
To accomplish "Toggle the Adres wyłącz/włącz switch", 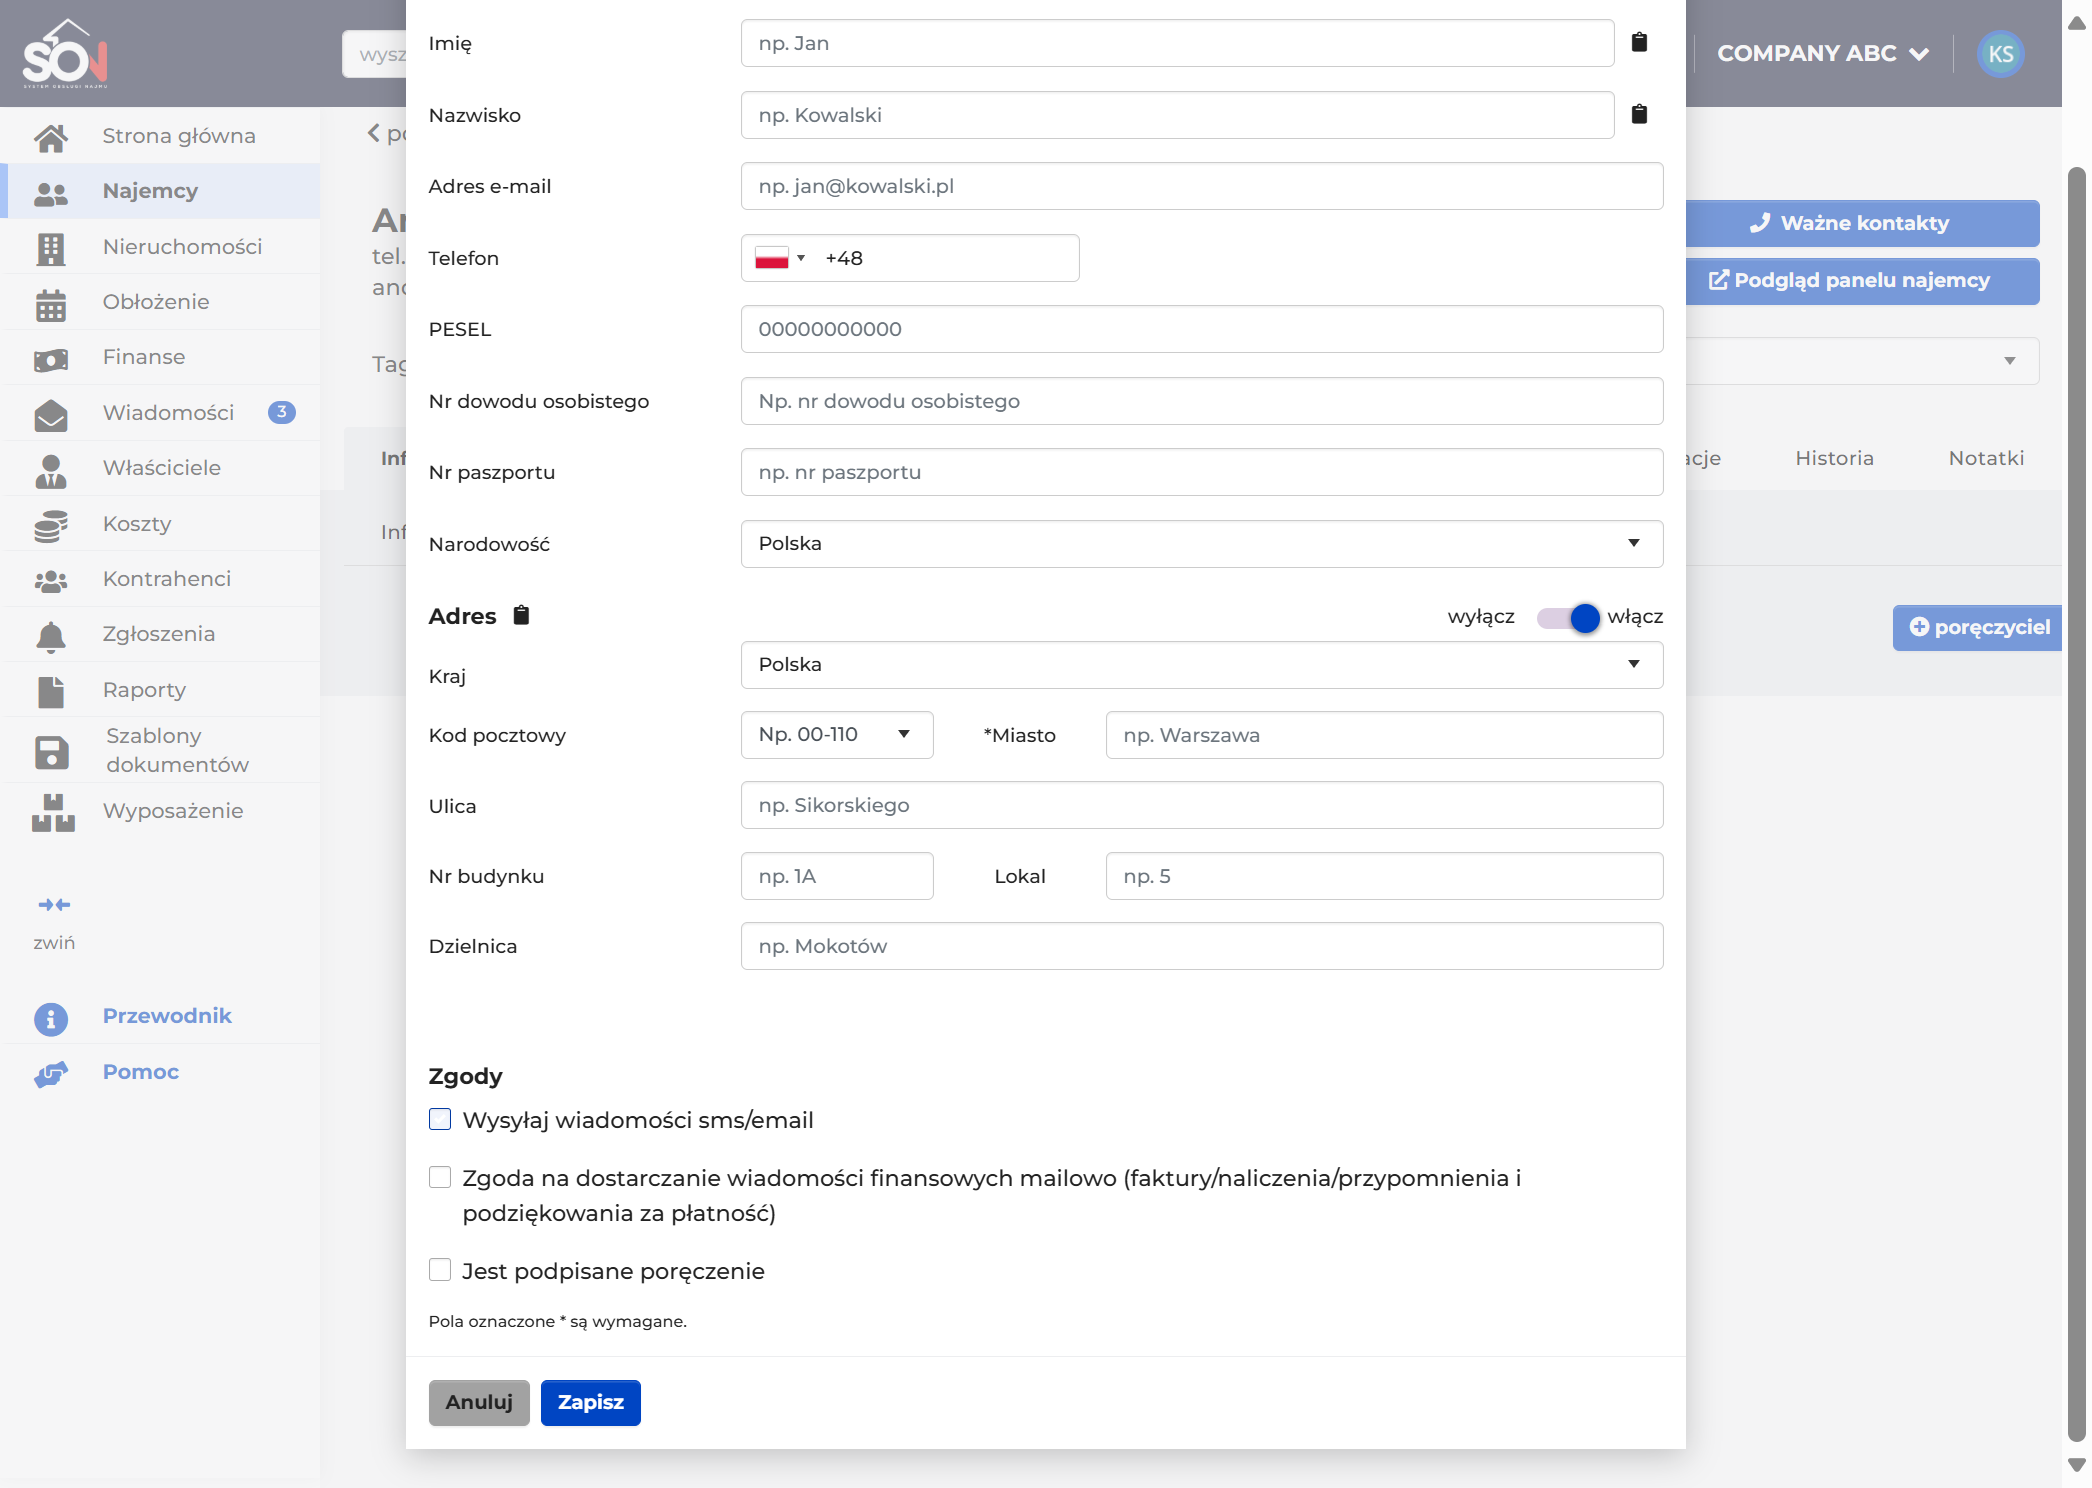I will [1568, 617].
